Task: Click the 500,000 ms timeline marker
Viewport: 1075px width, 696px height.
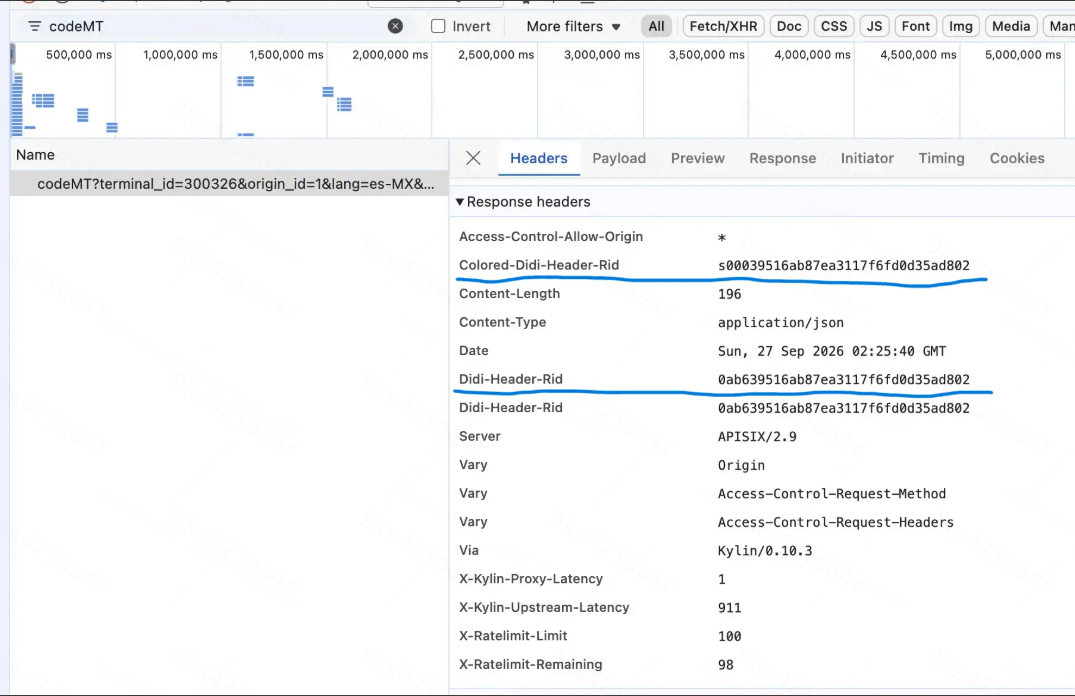Action: pos(78,55)
